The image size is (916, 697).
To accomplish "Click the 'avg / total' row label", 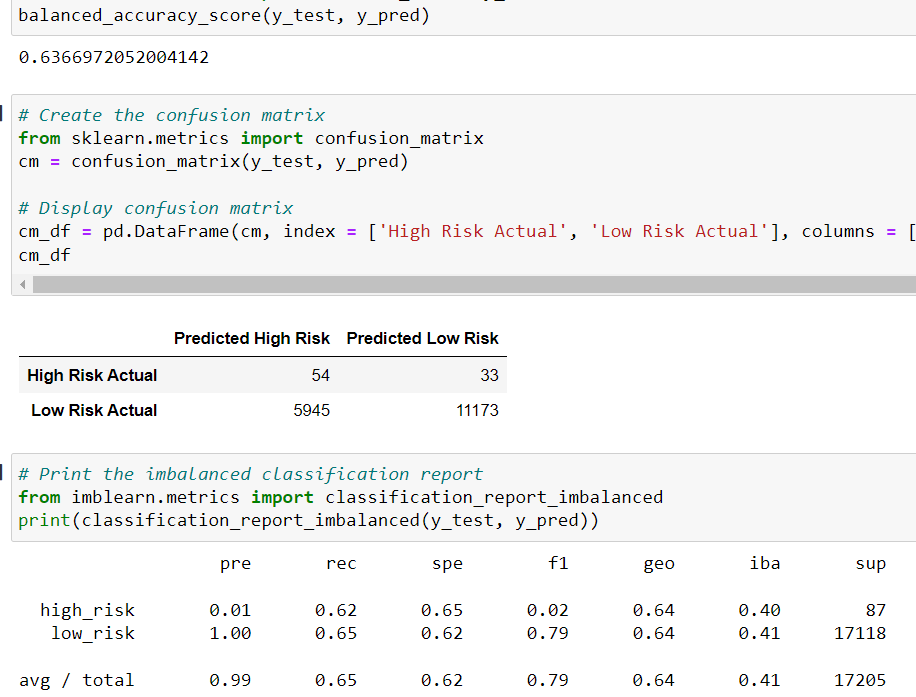I will 77,680.
